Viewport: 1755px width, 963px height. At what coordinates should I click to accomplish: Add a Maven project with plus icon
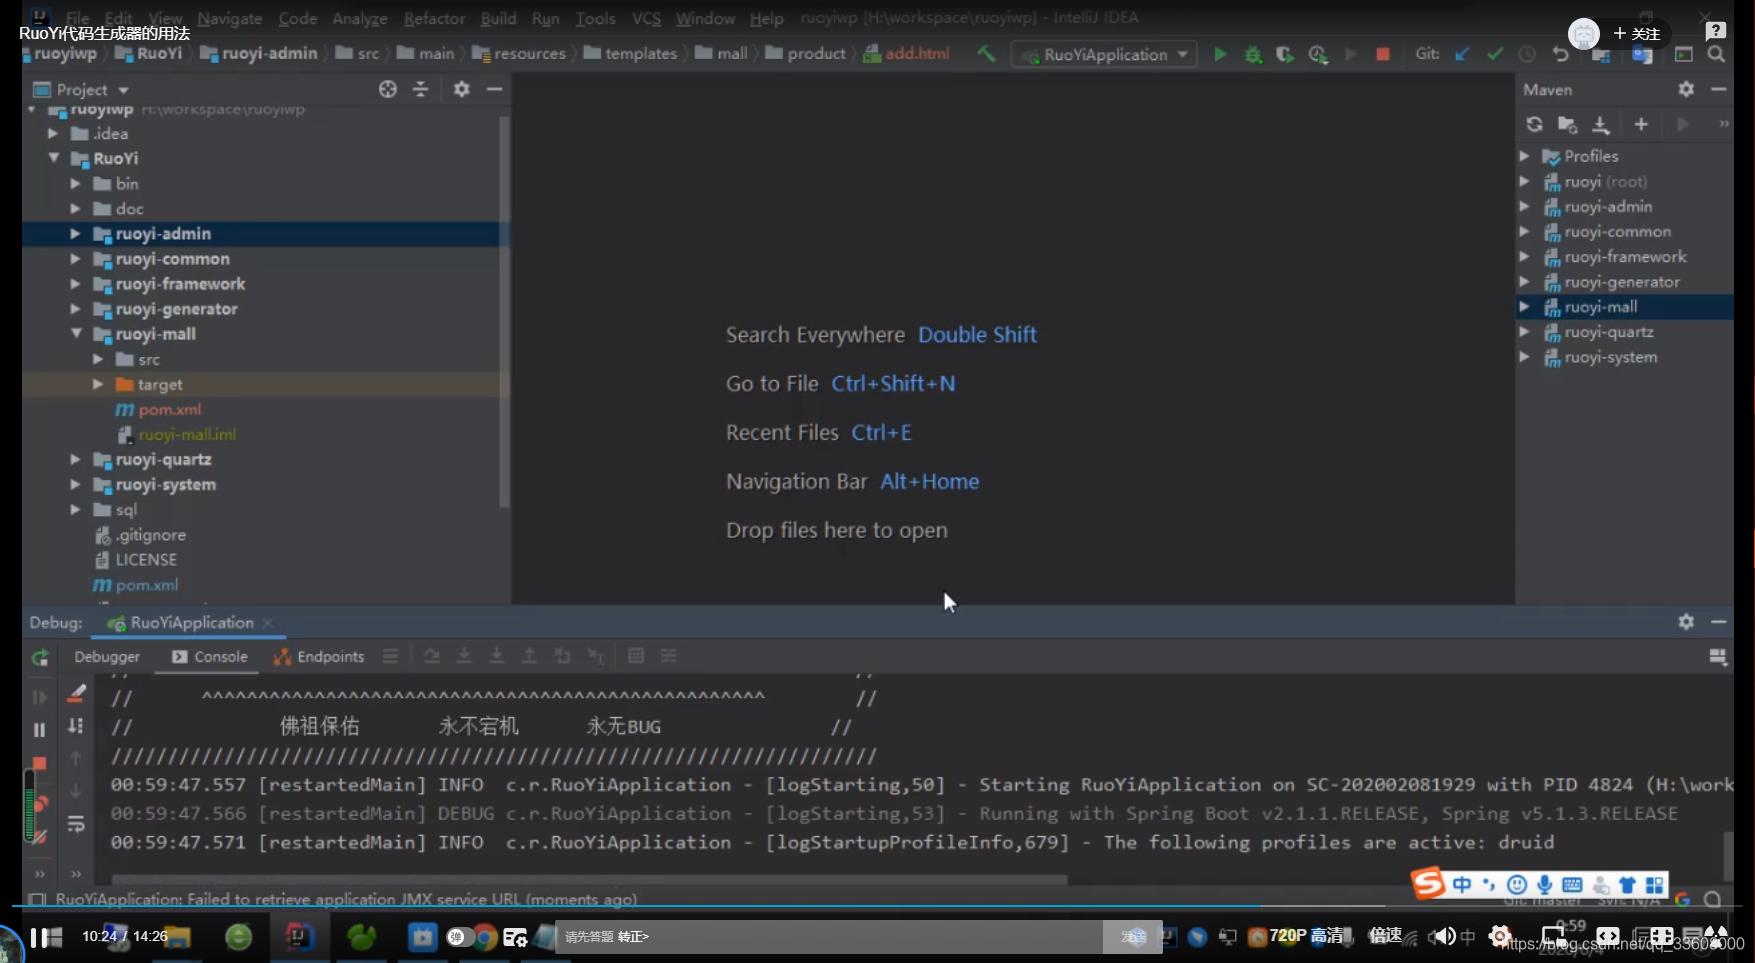coord(1641,124)
